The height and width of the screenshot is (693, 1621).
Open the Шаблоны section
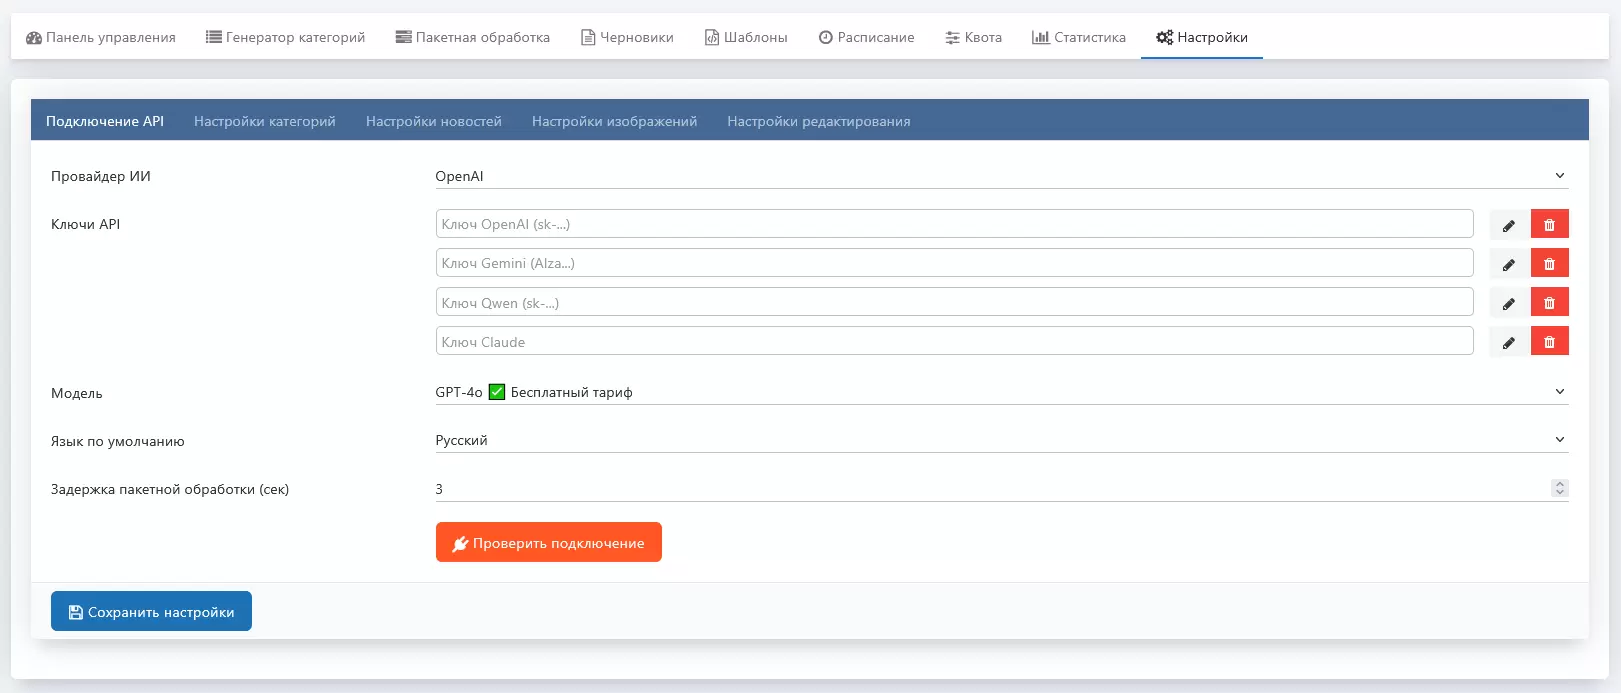pos(745,37)
